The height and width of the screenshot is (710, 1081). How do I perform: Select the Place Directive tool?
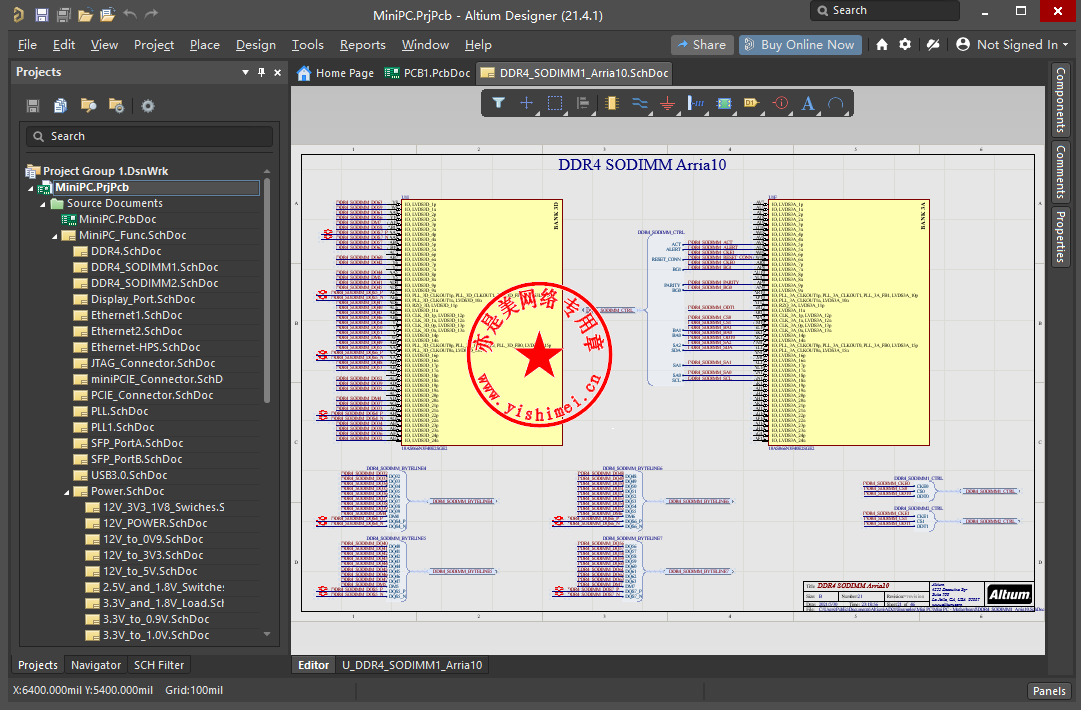click(x=780, y=103)
